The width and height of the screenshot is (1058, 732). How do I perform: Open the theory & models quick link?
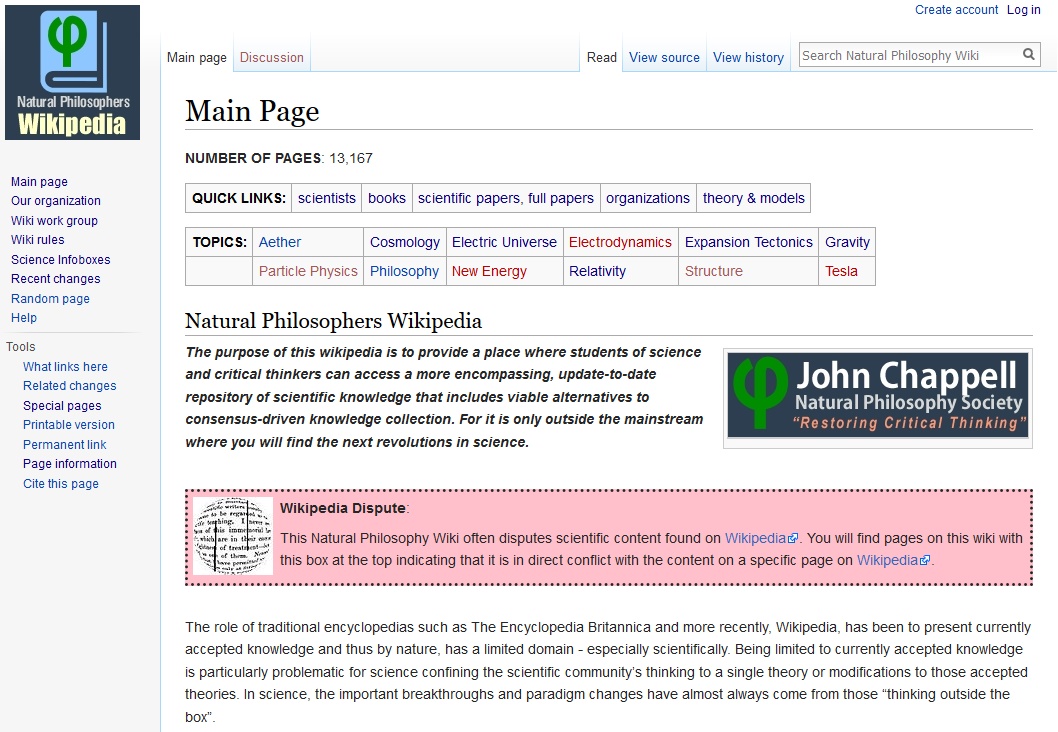coord(754,198)
